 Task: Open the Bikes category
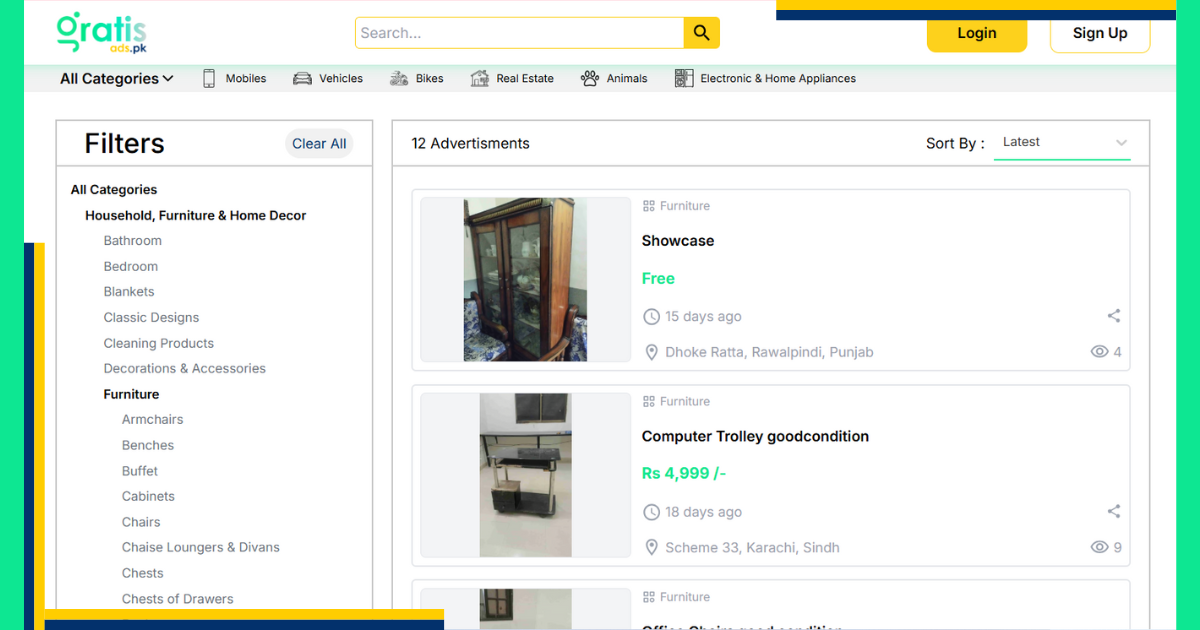(x=429, y=78)
